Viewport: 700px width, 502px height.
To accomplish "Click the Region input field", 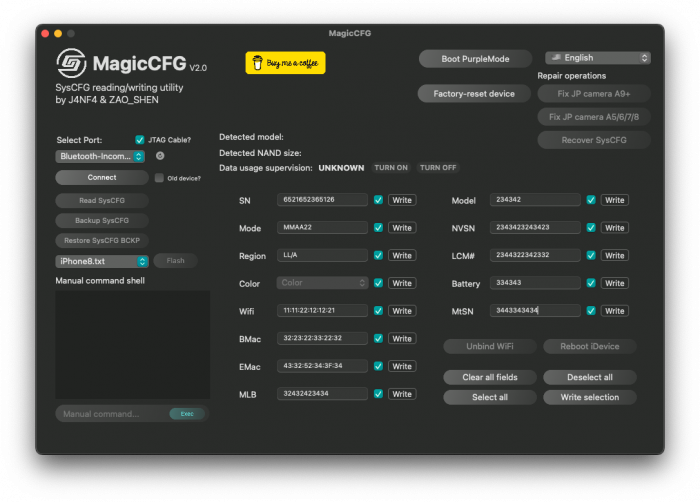I will point(322,255).
